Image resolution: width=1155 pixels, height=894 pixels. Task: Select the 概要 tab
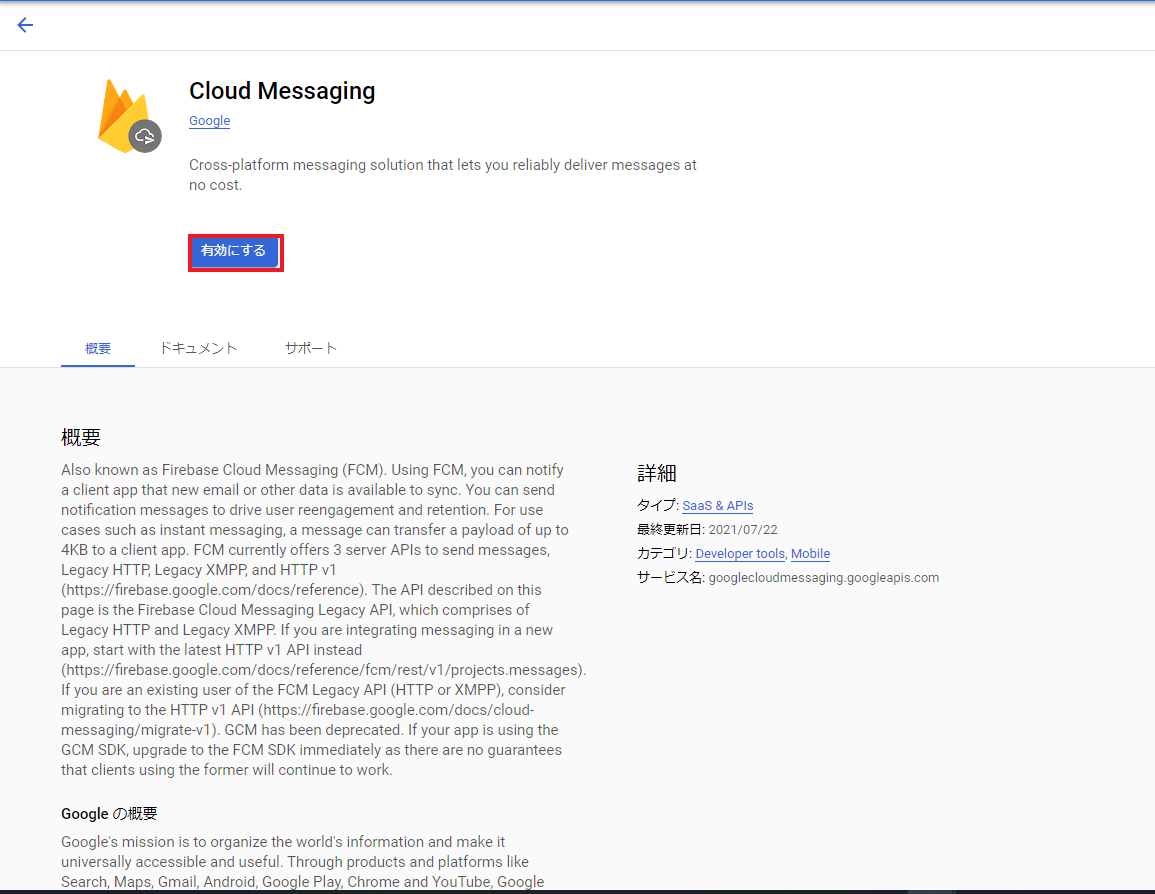coord(98,348)
